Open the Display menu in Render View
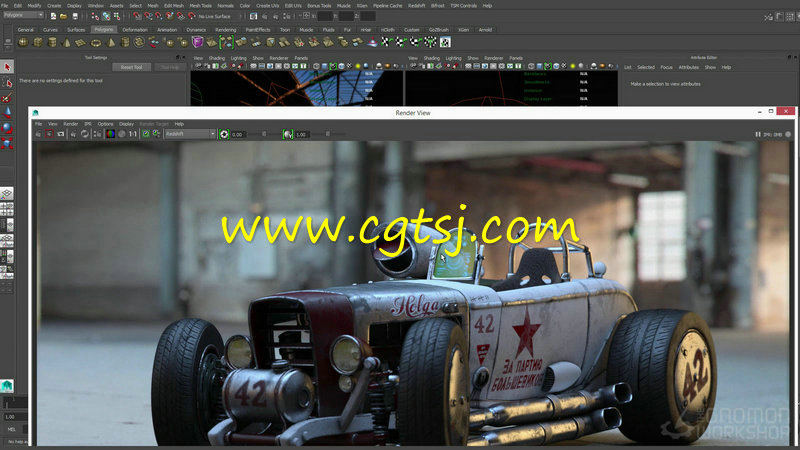800x450 pixels. (127, 124)
